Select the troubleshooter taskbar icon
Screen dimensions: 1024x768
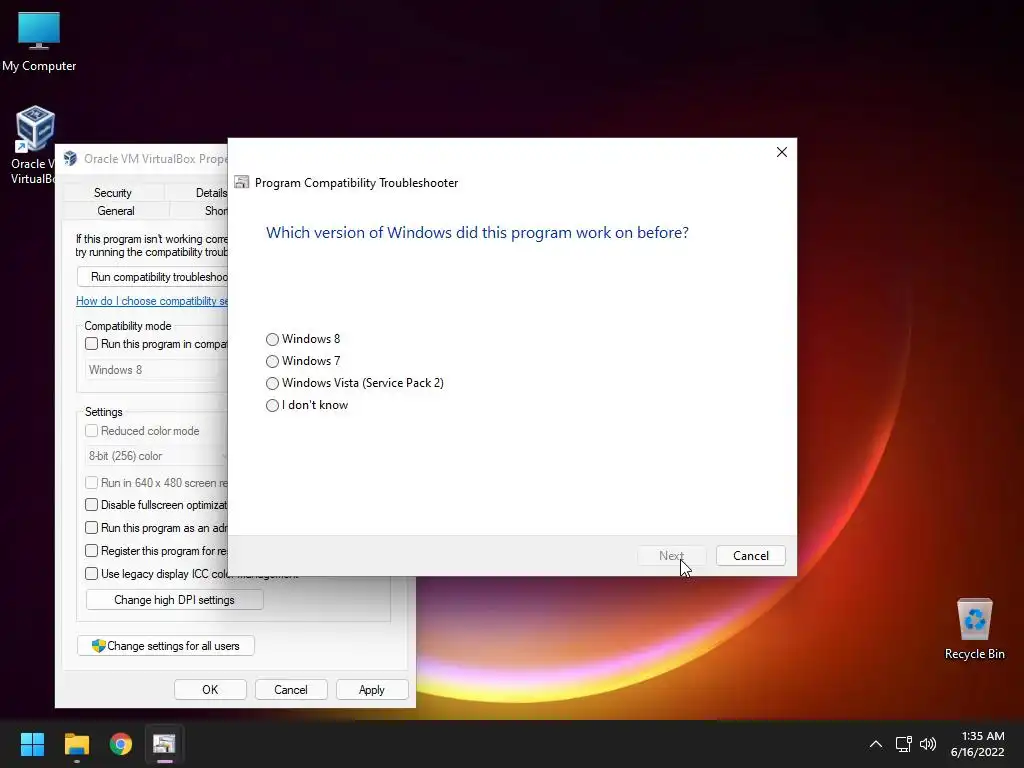click(x=164, y=744)
